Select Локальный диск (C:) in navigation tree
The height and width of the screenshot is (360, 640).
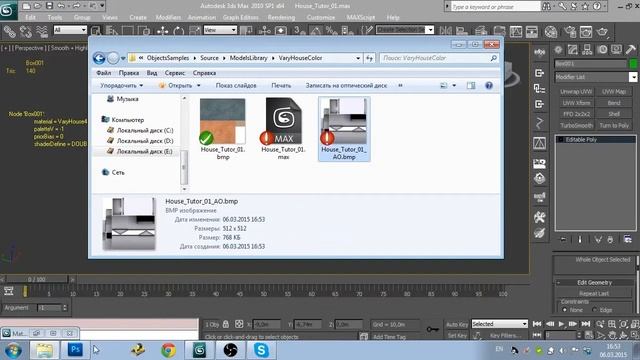click(x=140, y=130)
